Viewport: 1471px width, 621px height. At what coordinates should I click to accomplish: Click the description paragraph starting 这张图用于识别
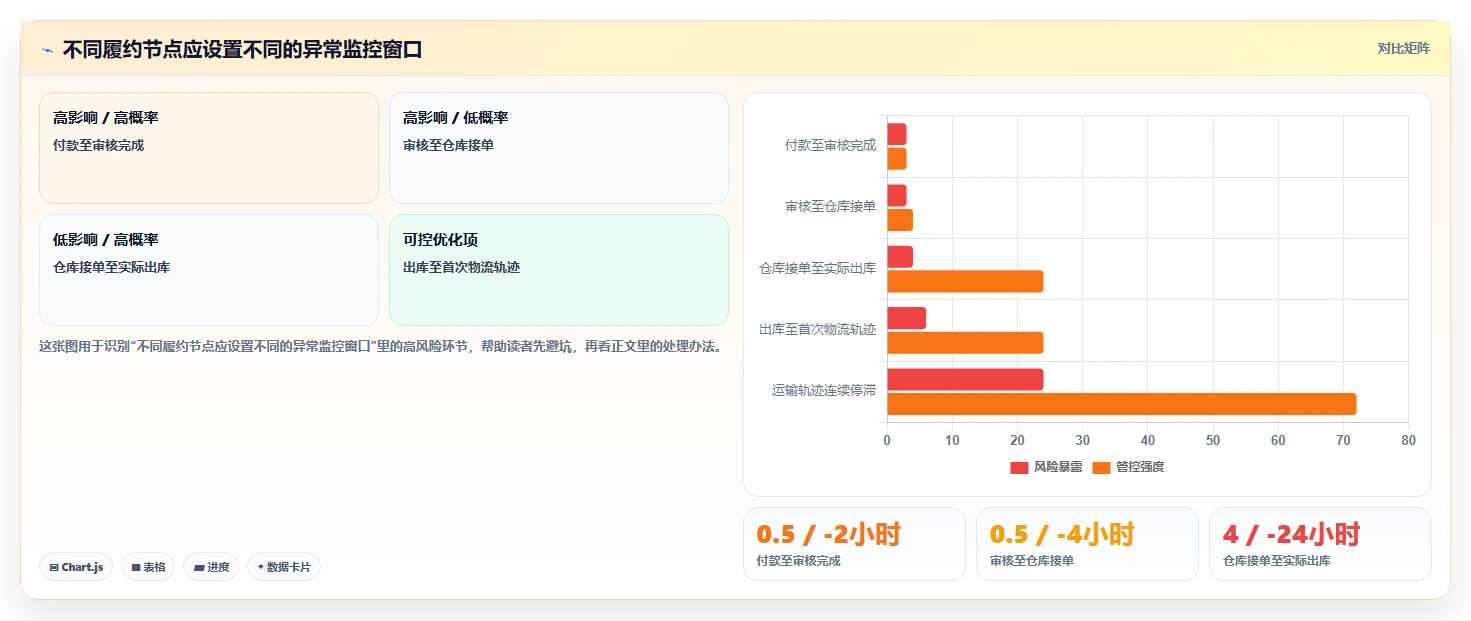tap(380, 347)
